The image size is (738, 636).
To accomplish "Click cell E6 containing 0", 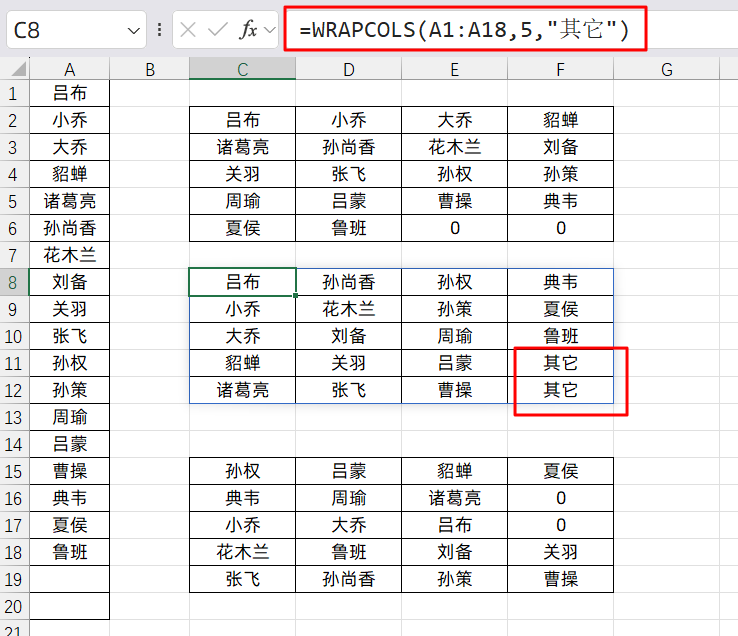I will 454,228.
